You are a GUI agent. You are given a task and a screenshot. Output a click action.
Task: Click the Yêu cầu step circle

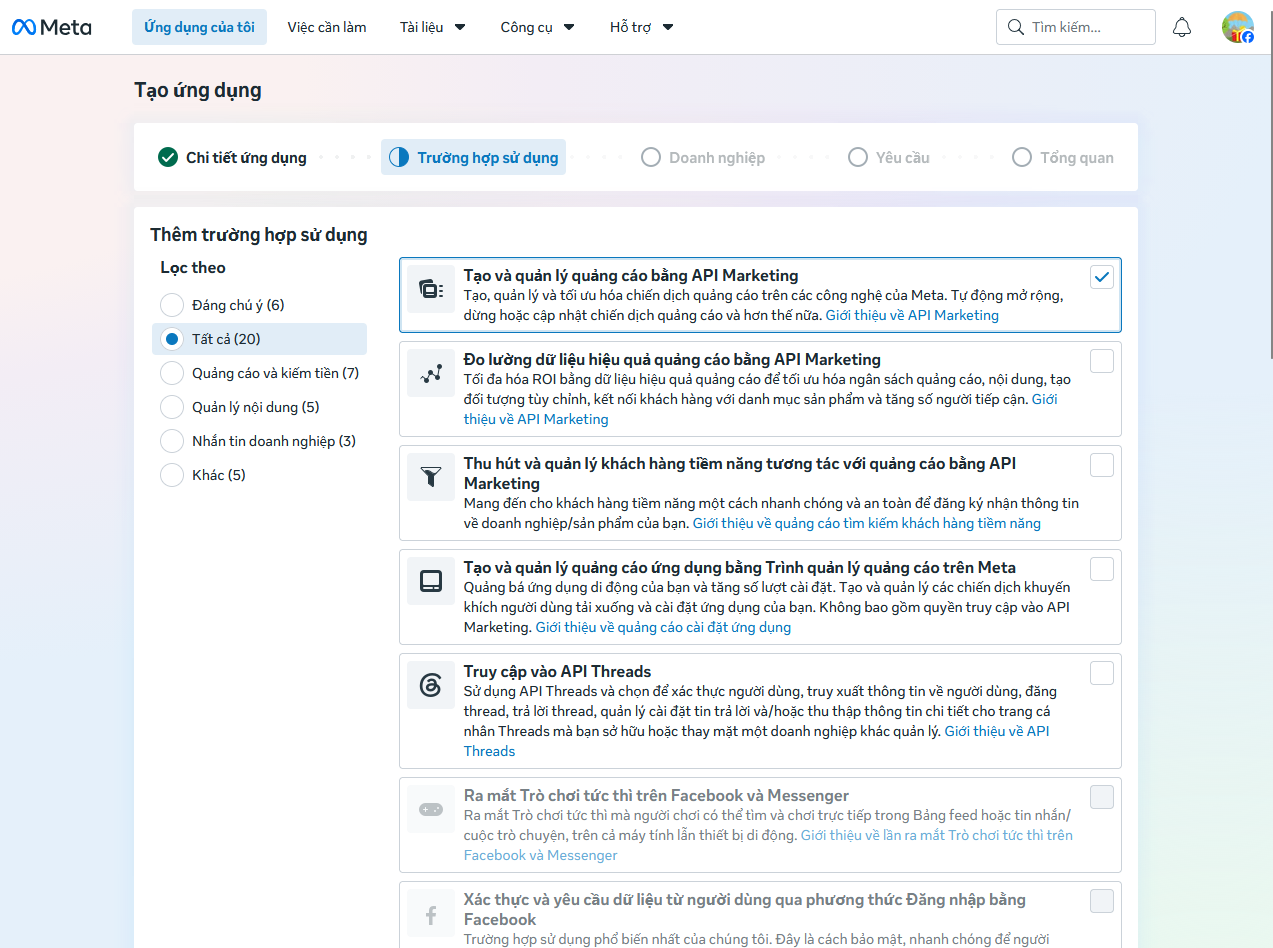click(858, 157)
